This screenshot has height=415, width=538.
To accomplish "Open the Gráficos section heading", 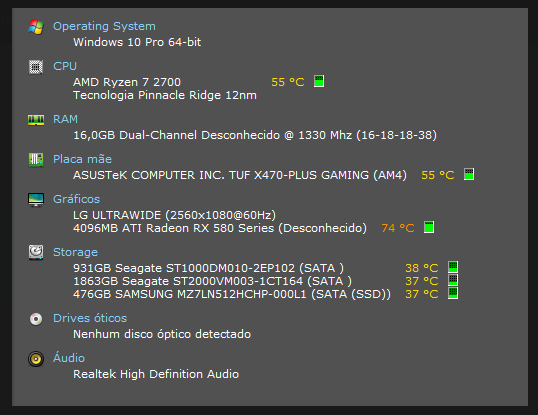I will point(77,199).
